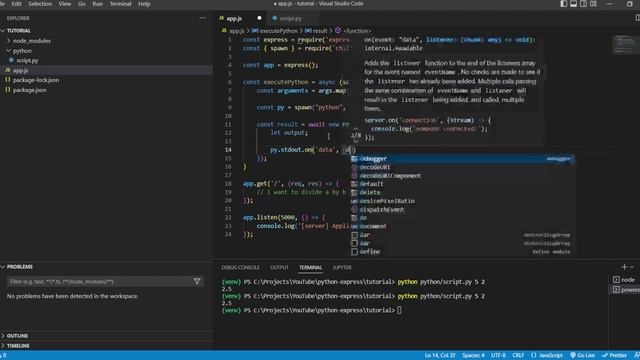Click the editor minimap
The width and height of the screenshot is (640, 360).
pos(625,44)
